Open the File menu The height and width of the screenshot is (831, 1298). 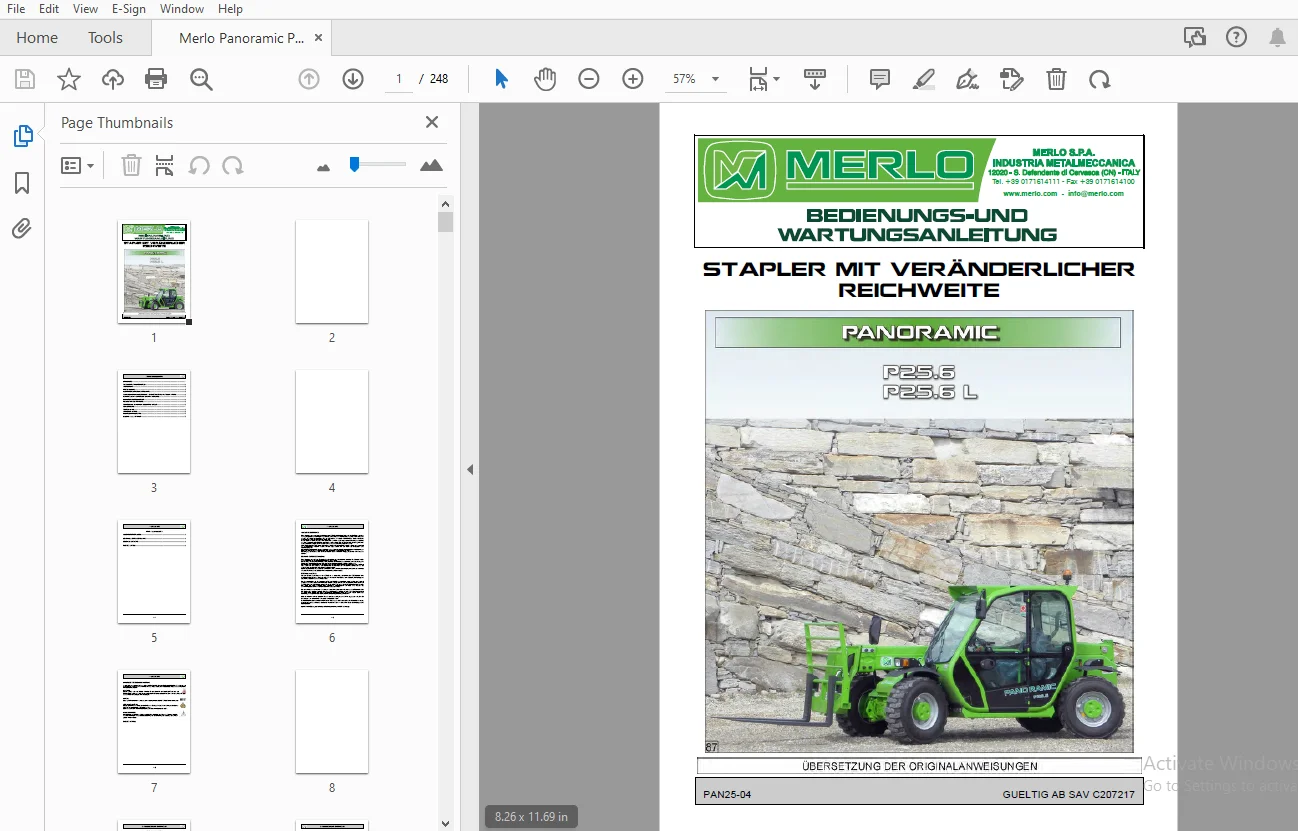coord(16,9)
